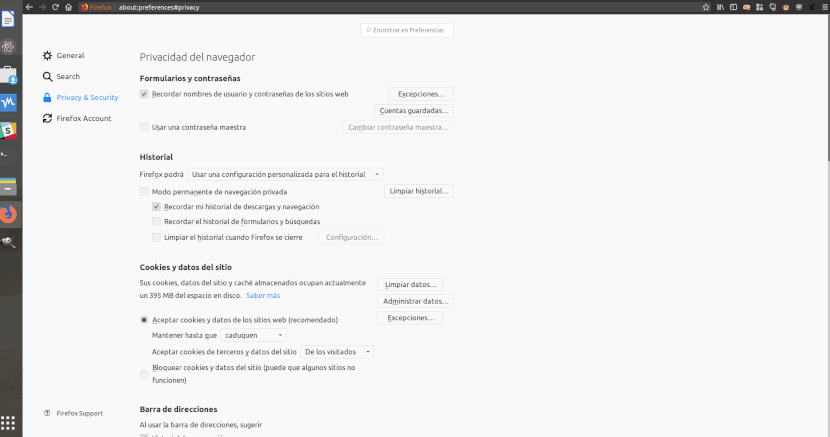The height and width of the screenshot is (437, 830).
Task: Open the Firefox hamburger menu
Action: tap(824, 6)
